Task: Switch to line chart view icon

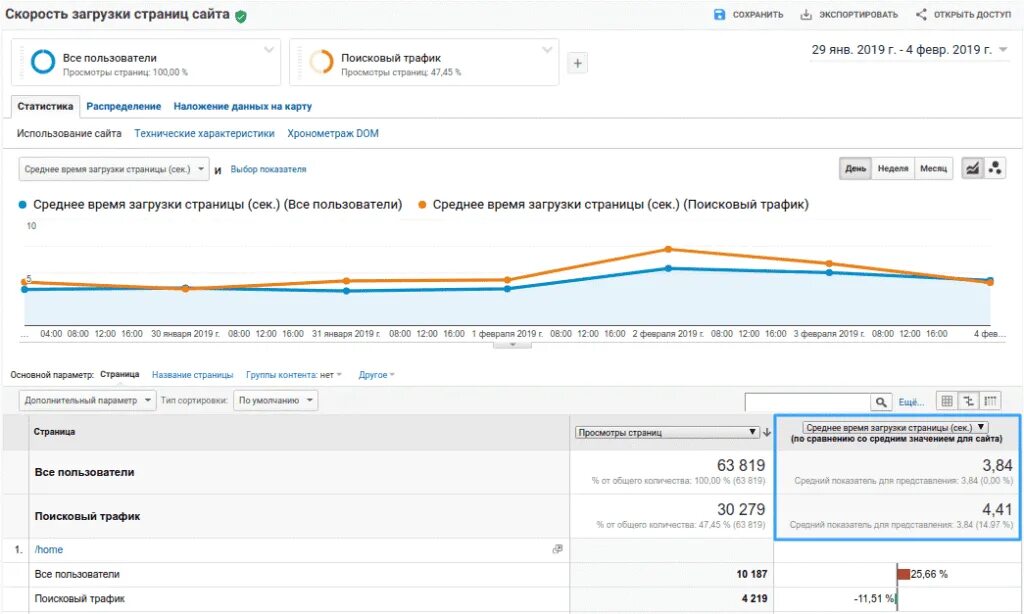Action: 972,169
